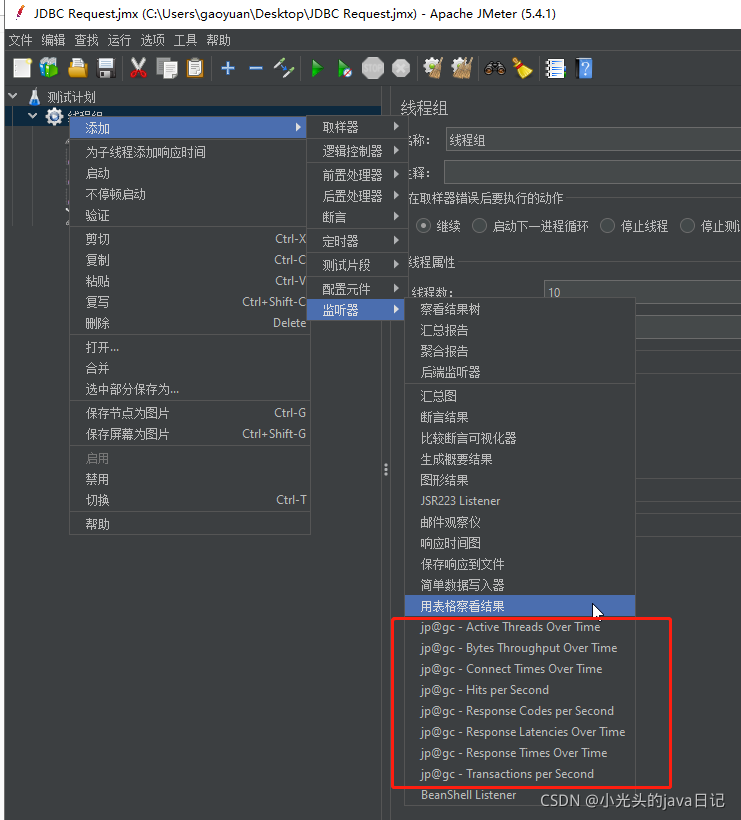Click the Cut scissors icon

tap(138, 69)
